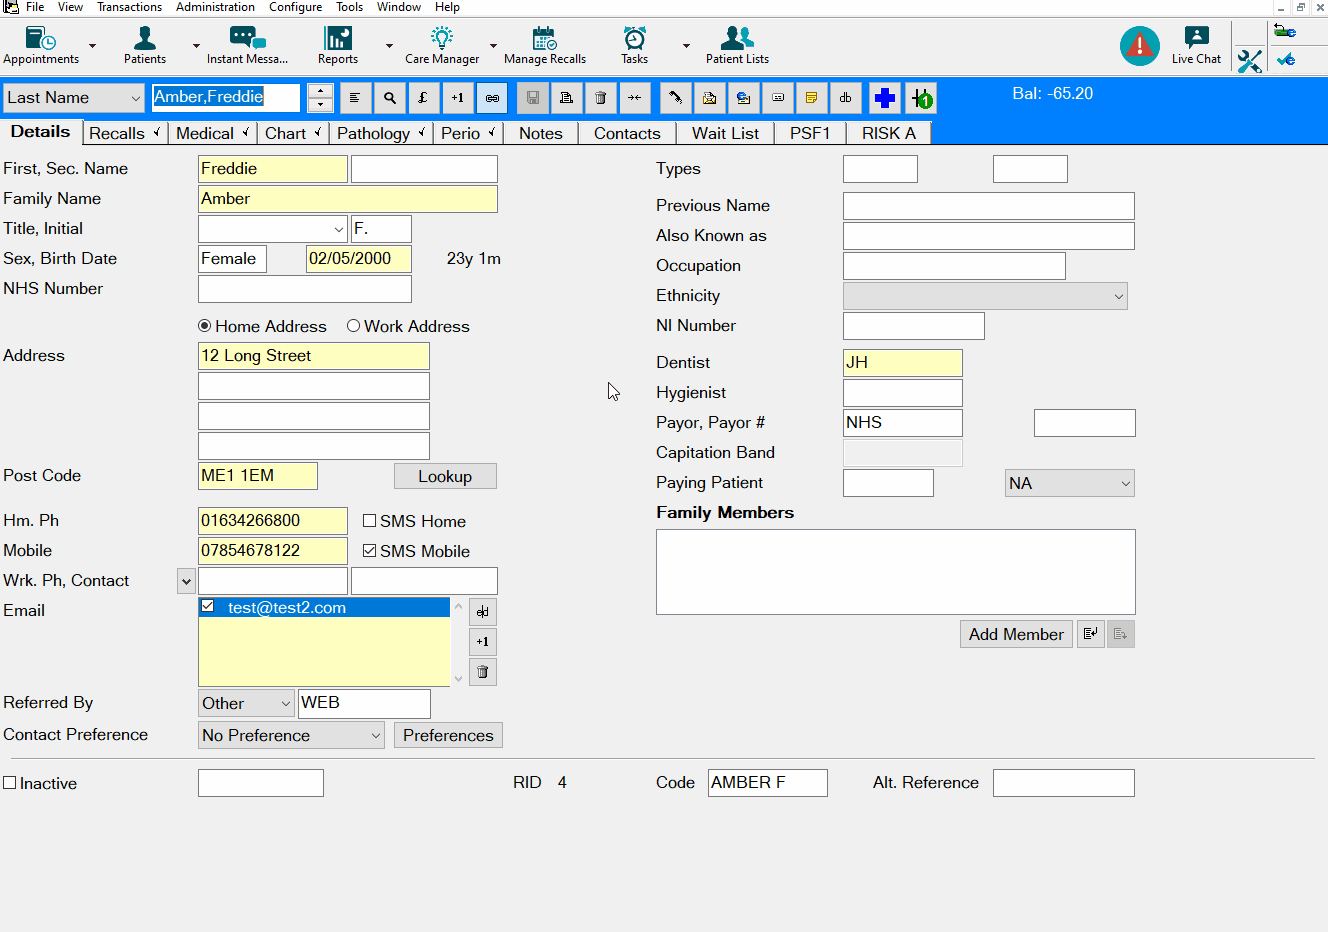
Task: Open the wrench and screwdriver tools icon
Action: pos(1249,61)
